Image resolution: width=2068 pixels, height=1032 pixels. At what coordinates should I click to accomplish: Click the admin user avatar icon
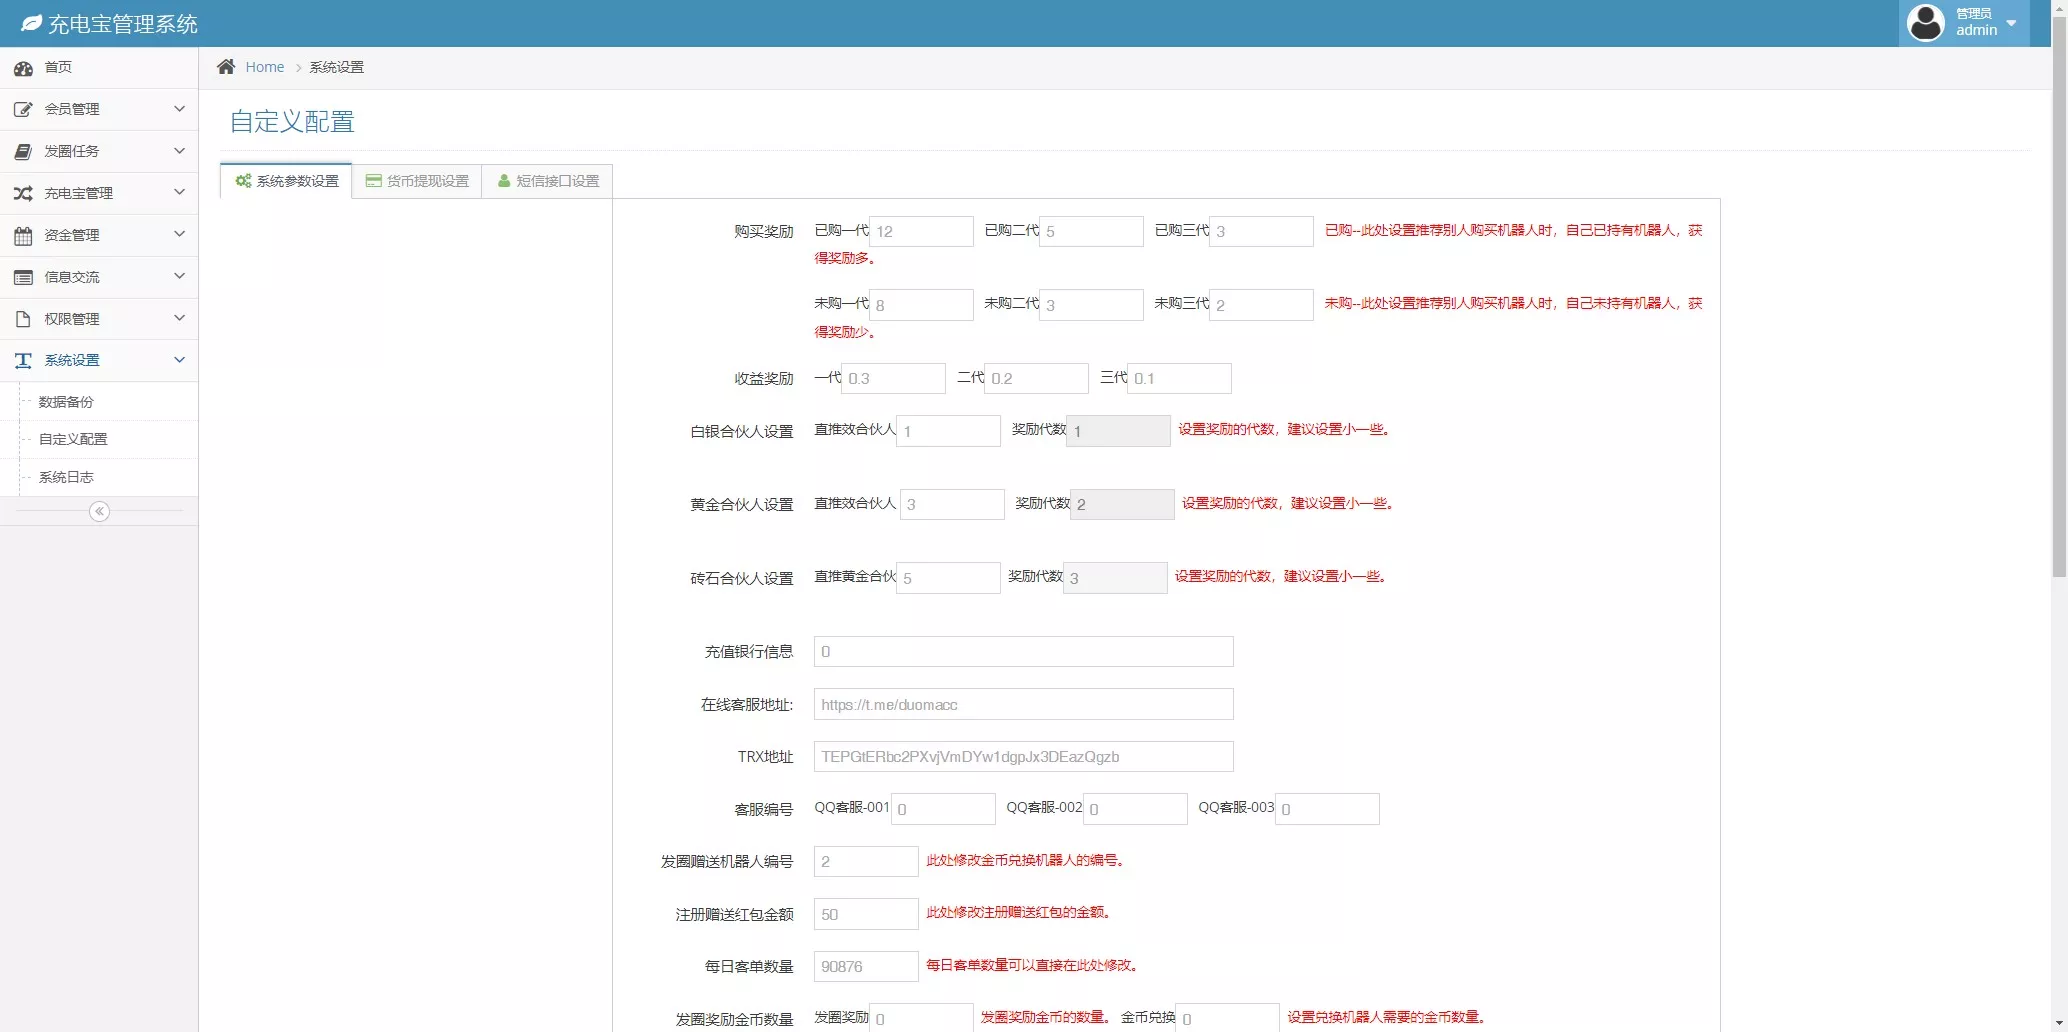tap(1925, 22)
